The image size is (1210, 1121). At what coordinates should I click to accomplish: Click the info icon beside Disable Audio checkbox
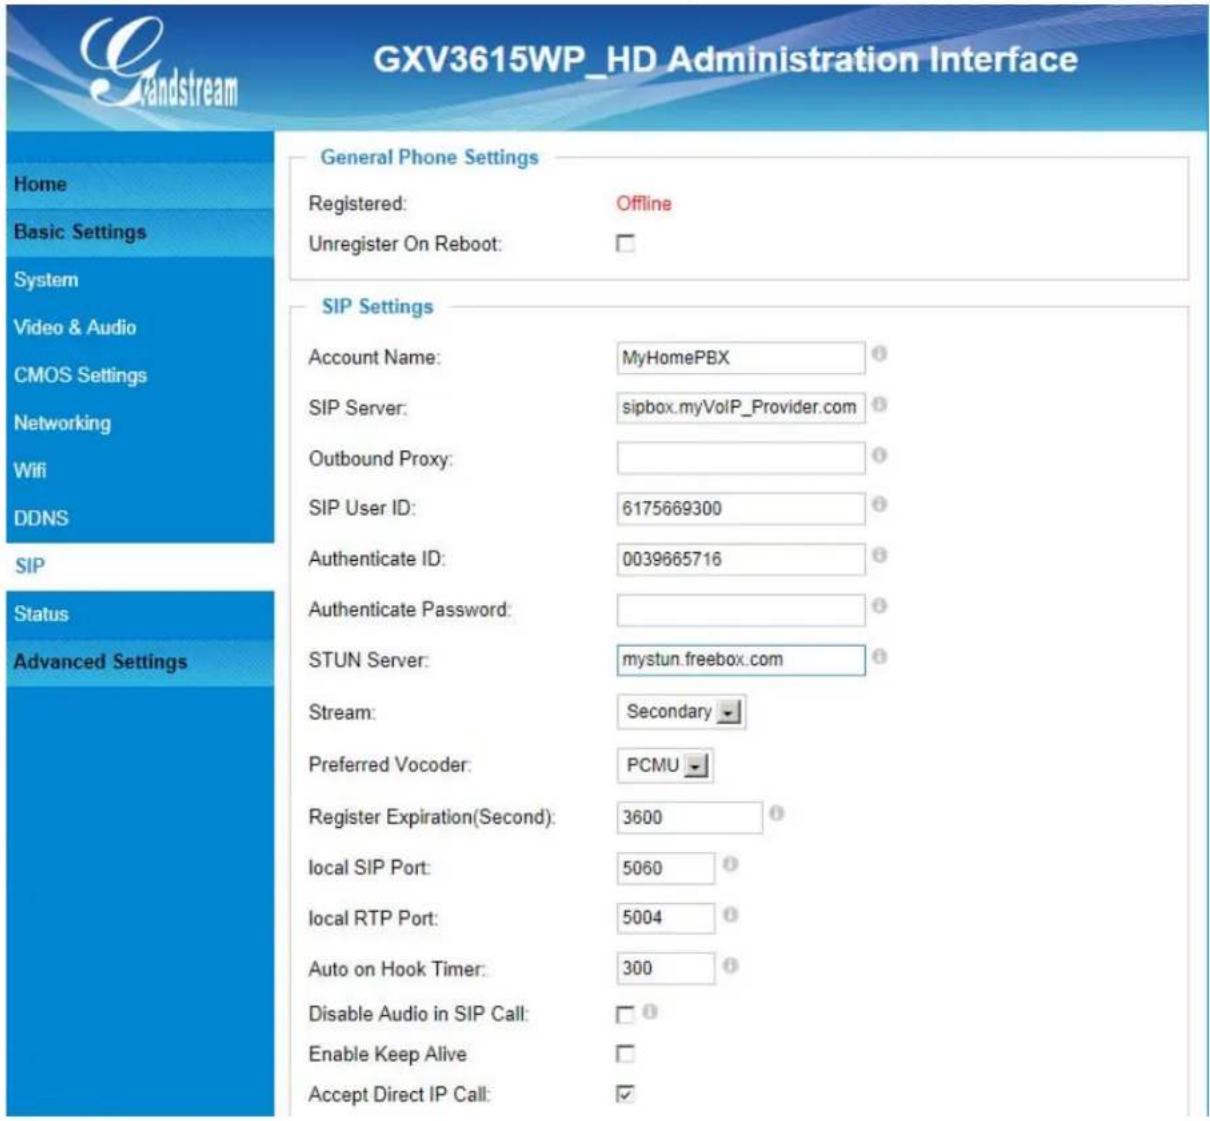650,1012
